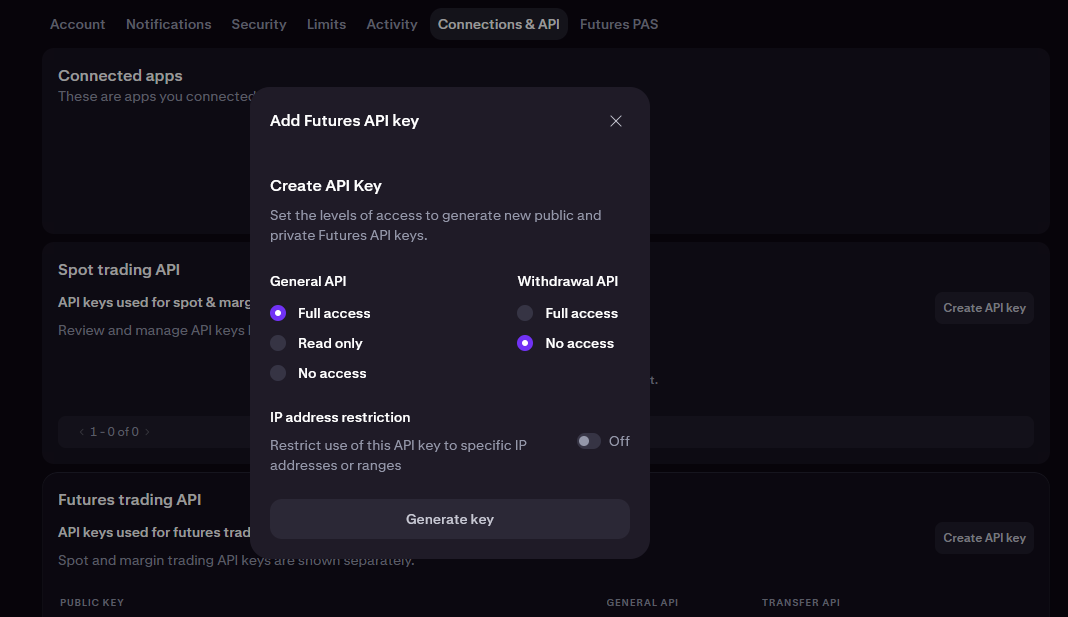Switch to the Notifications tab
This screenshot has height=617, width=1068.
tap(168, 24)
